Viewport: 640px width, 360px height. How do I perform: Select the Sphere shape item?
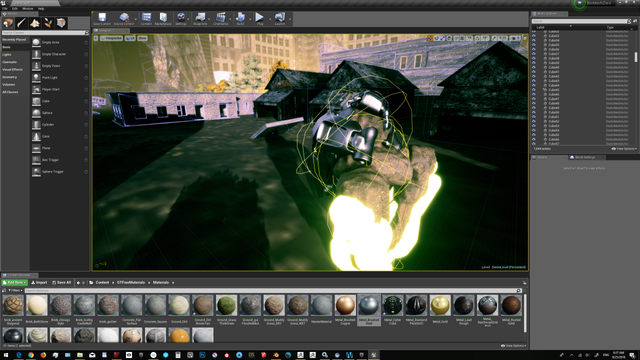point(60,113)
